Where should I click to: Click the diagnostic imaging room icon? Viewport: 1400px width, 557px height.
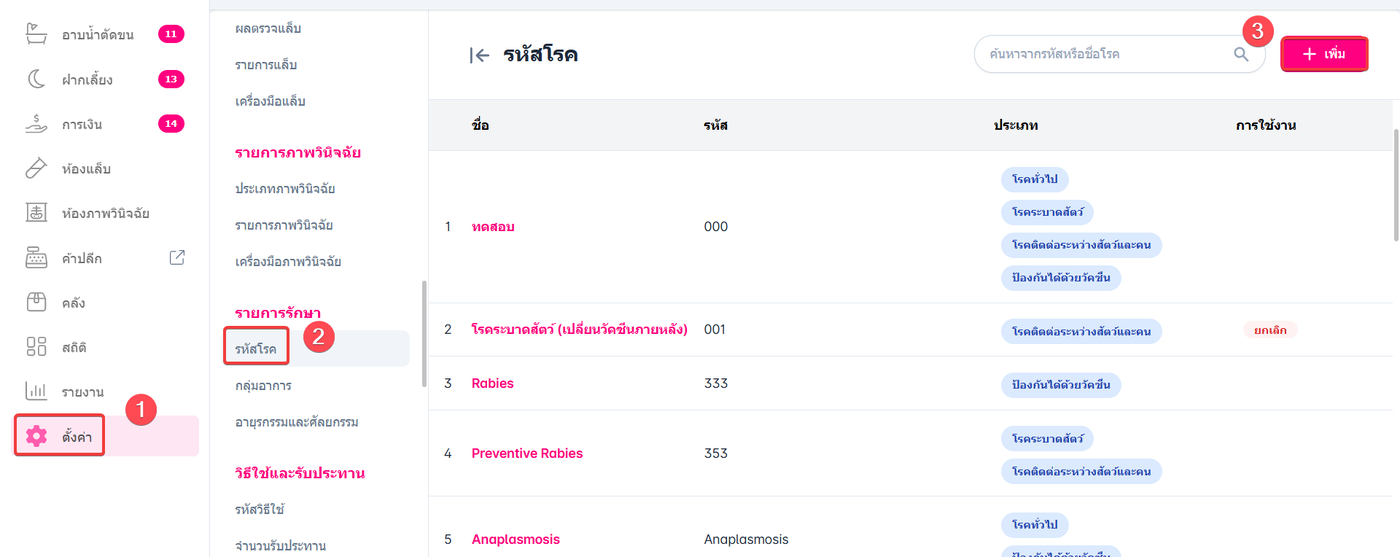pyautogui.click(x=36, y=213)
